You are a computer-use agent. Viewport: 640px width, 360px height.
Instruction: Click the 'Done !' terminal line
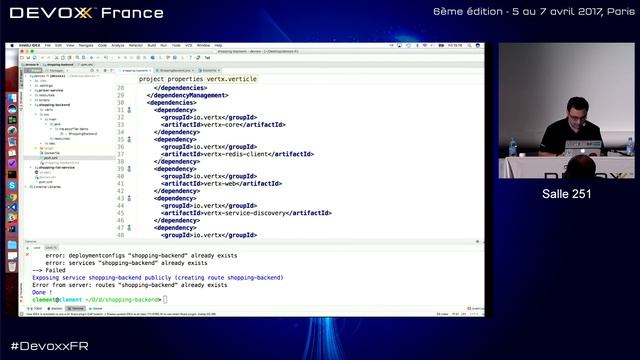pyautogui.click(x=42, y=292)
